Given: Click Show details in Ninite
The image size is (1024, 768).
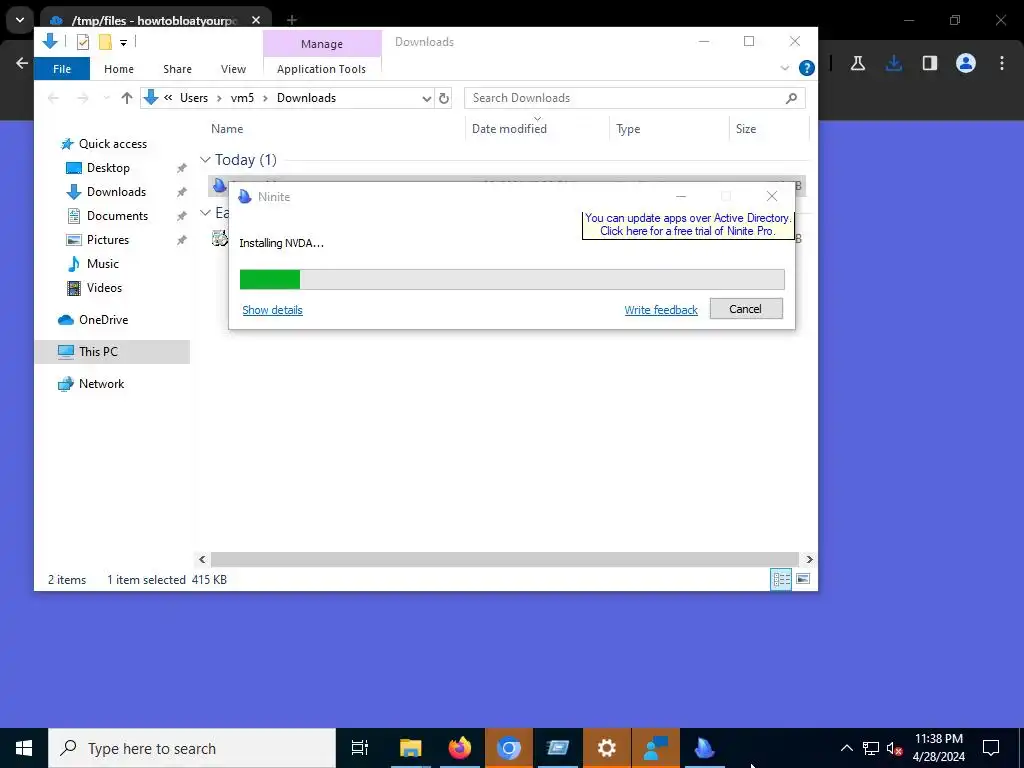Looking at the screenshot, I should click(272, 310).
